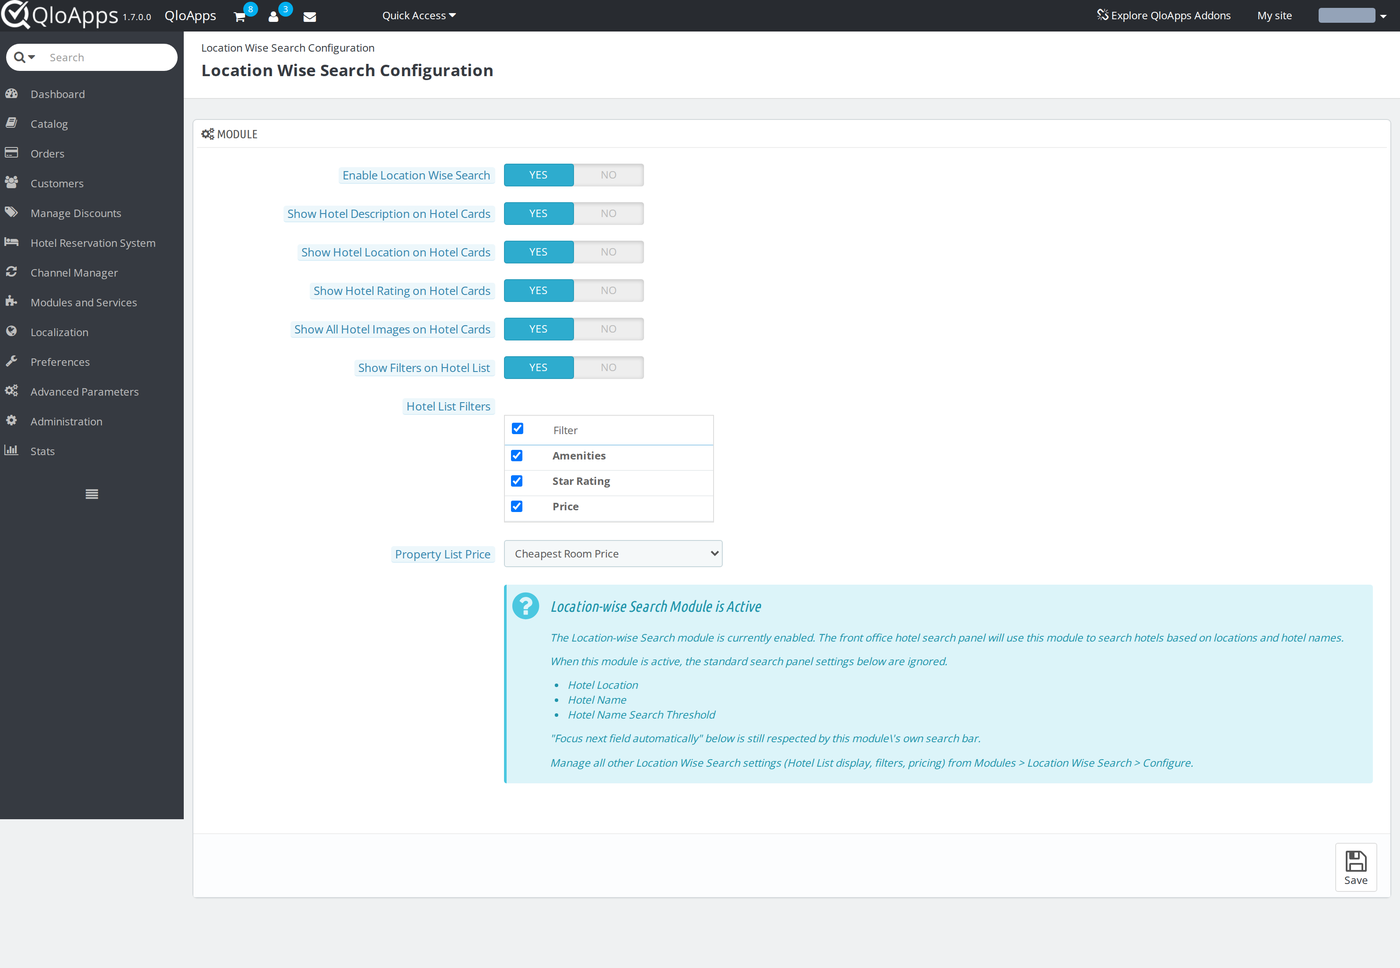1400x968 pixels.
Task: Click the Hotel Reservation System bed icon
Action: pyautogui.click(x=12, y=242)
